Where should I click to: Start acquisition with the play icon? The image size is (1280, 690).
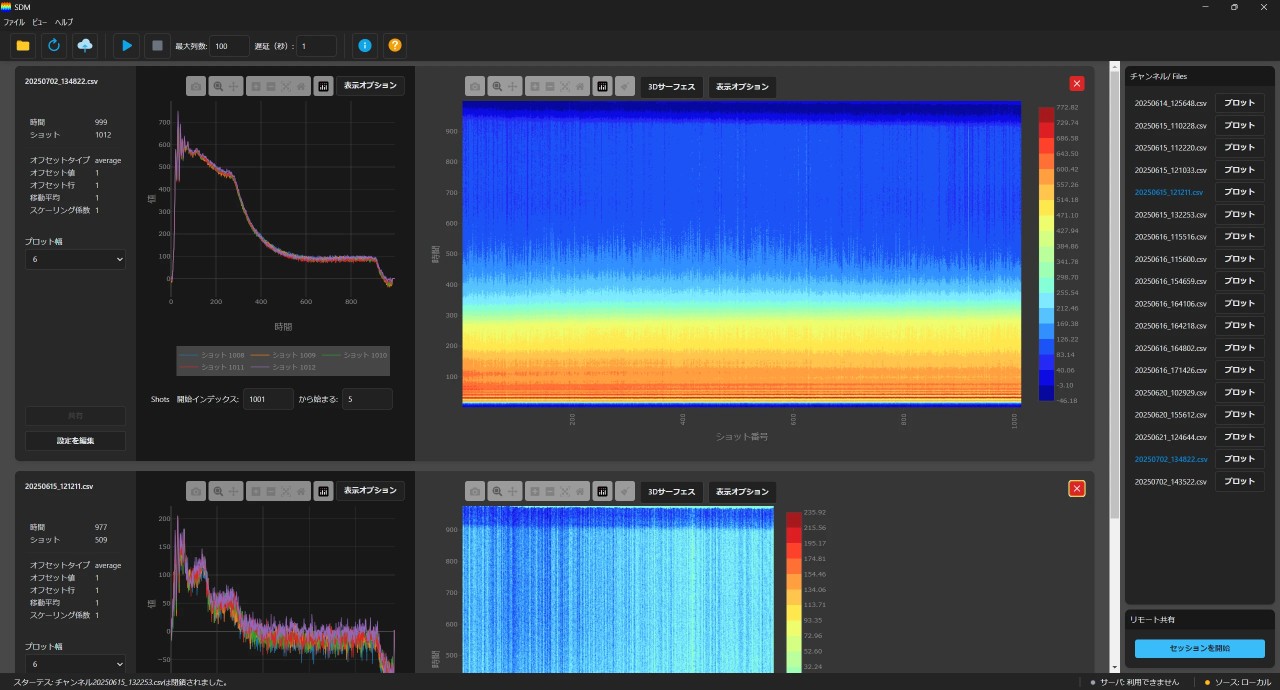point(126,45)
